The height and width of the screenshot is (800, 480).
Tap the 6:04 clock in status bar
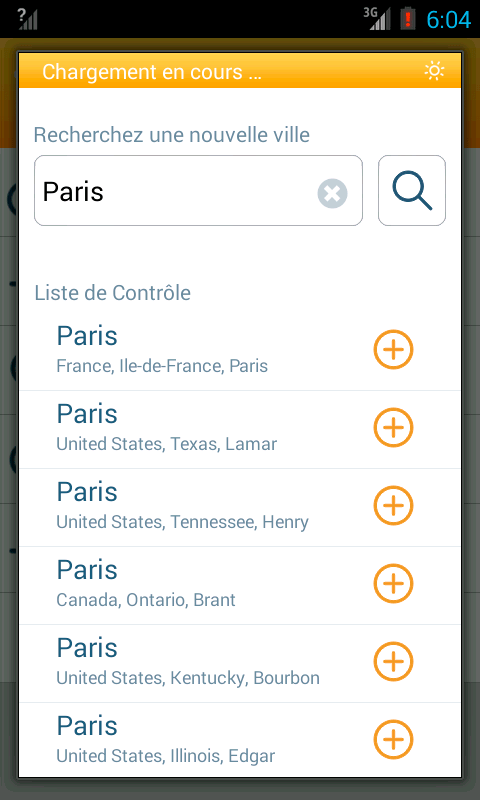point(448,20)
